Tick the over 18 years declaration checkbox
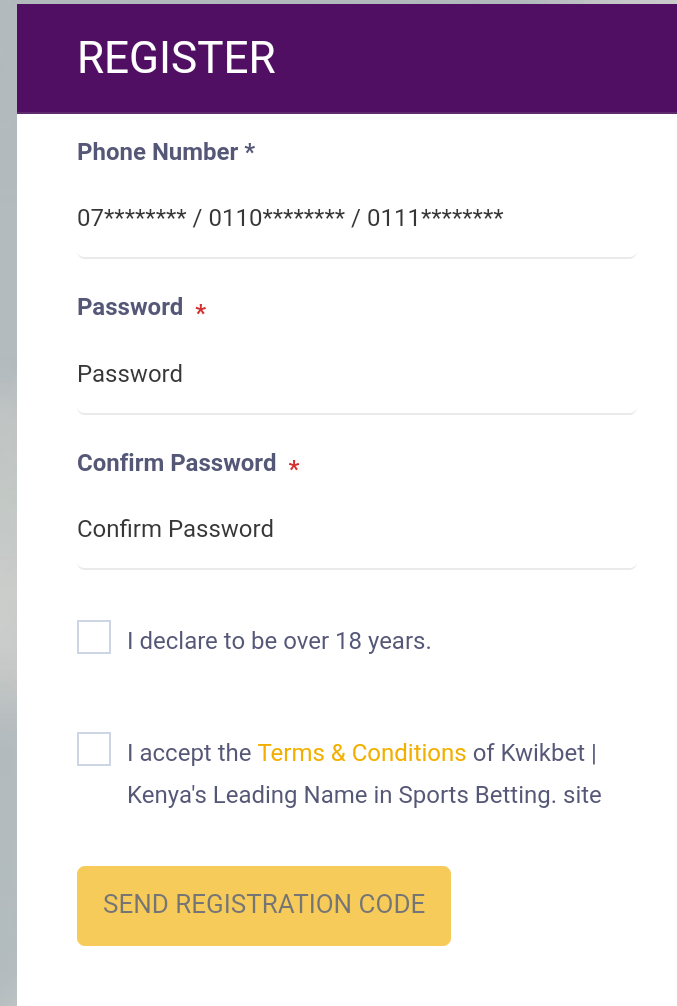 point(94,637)
